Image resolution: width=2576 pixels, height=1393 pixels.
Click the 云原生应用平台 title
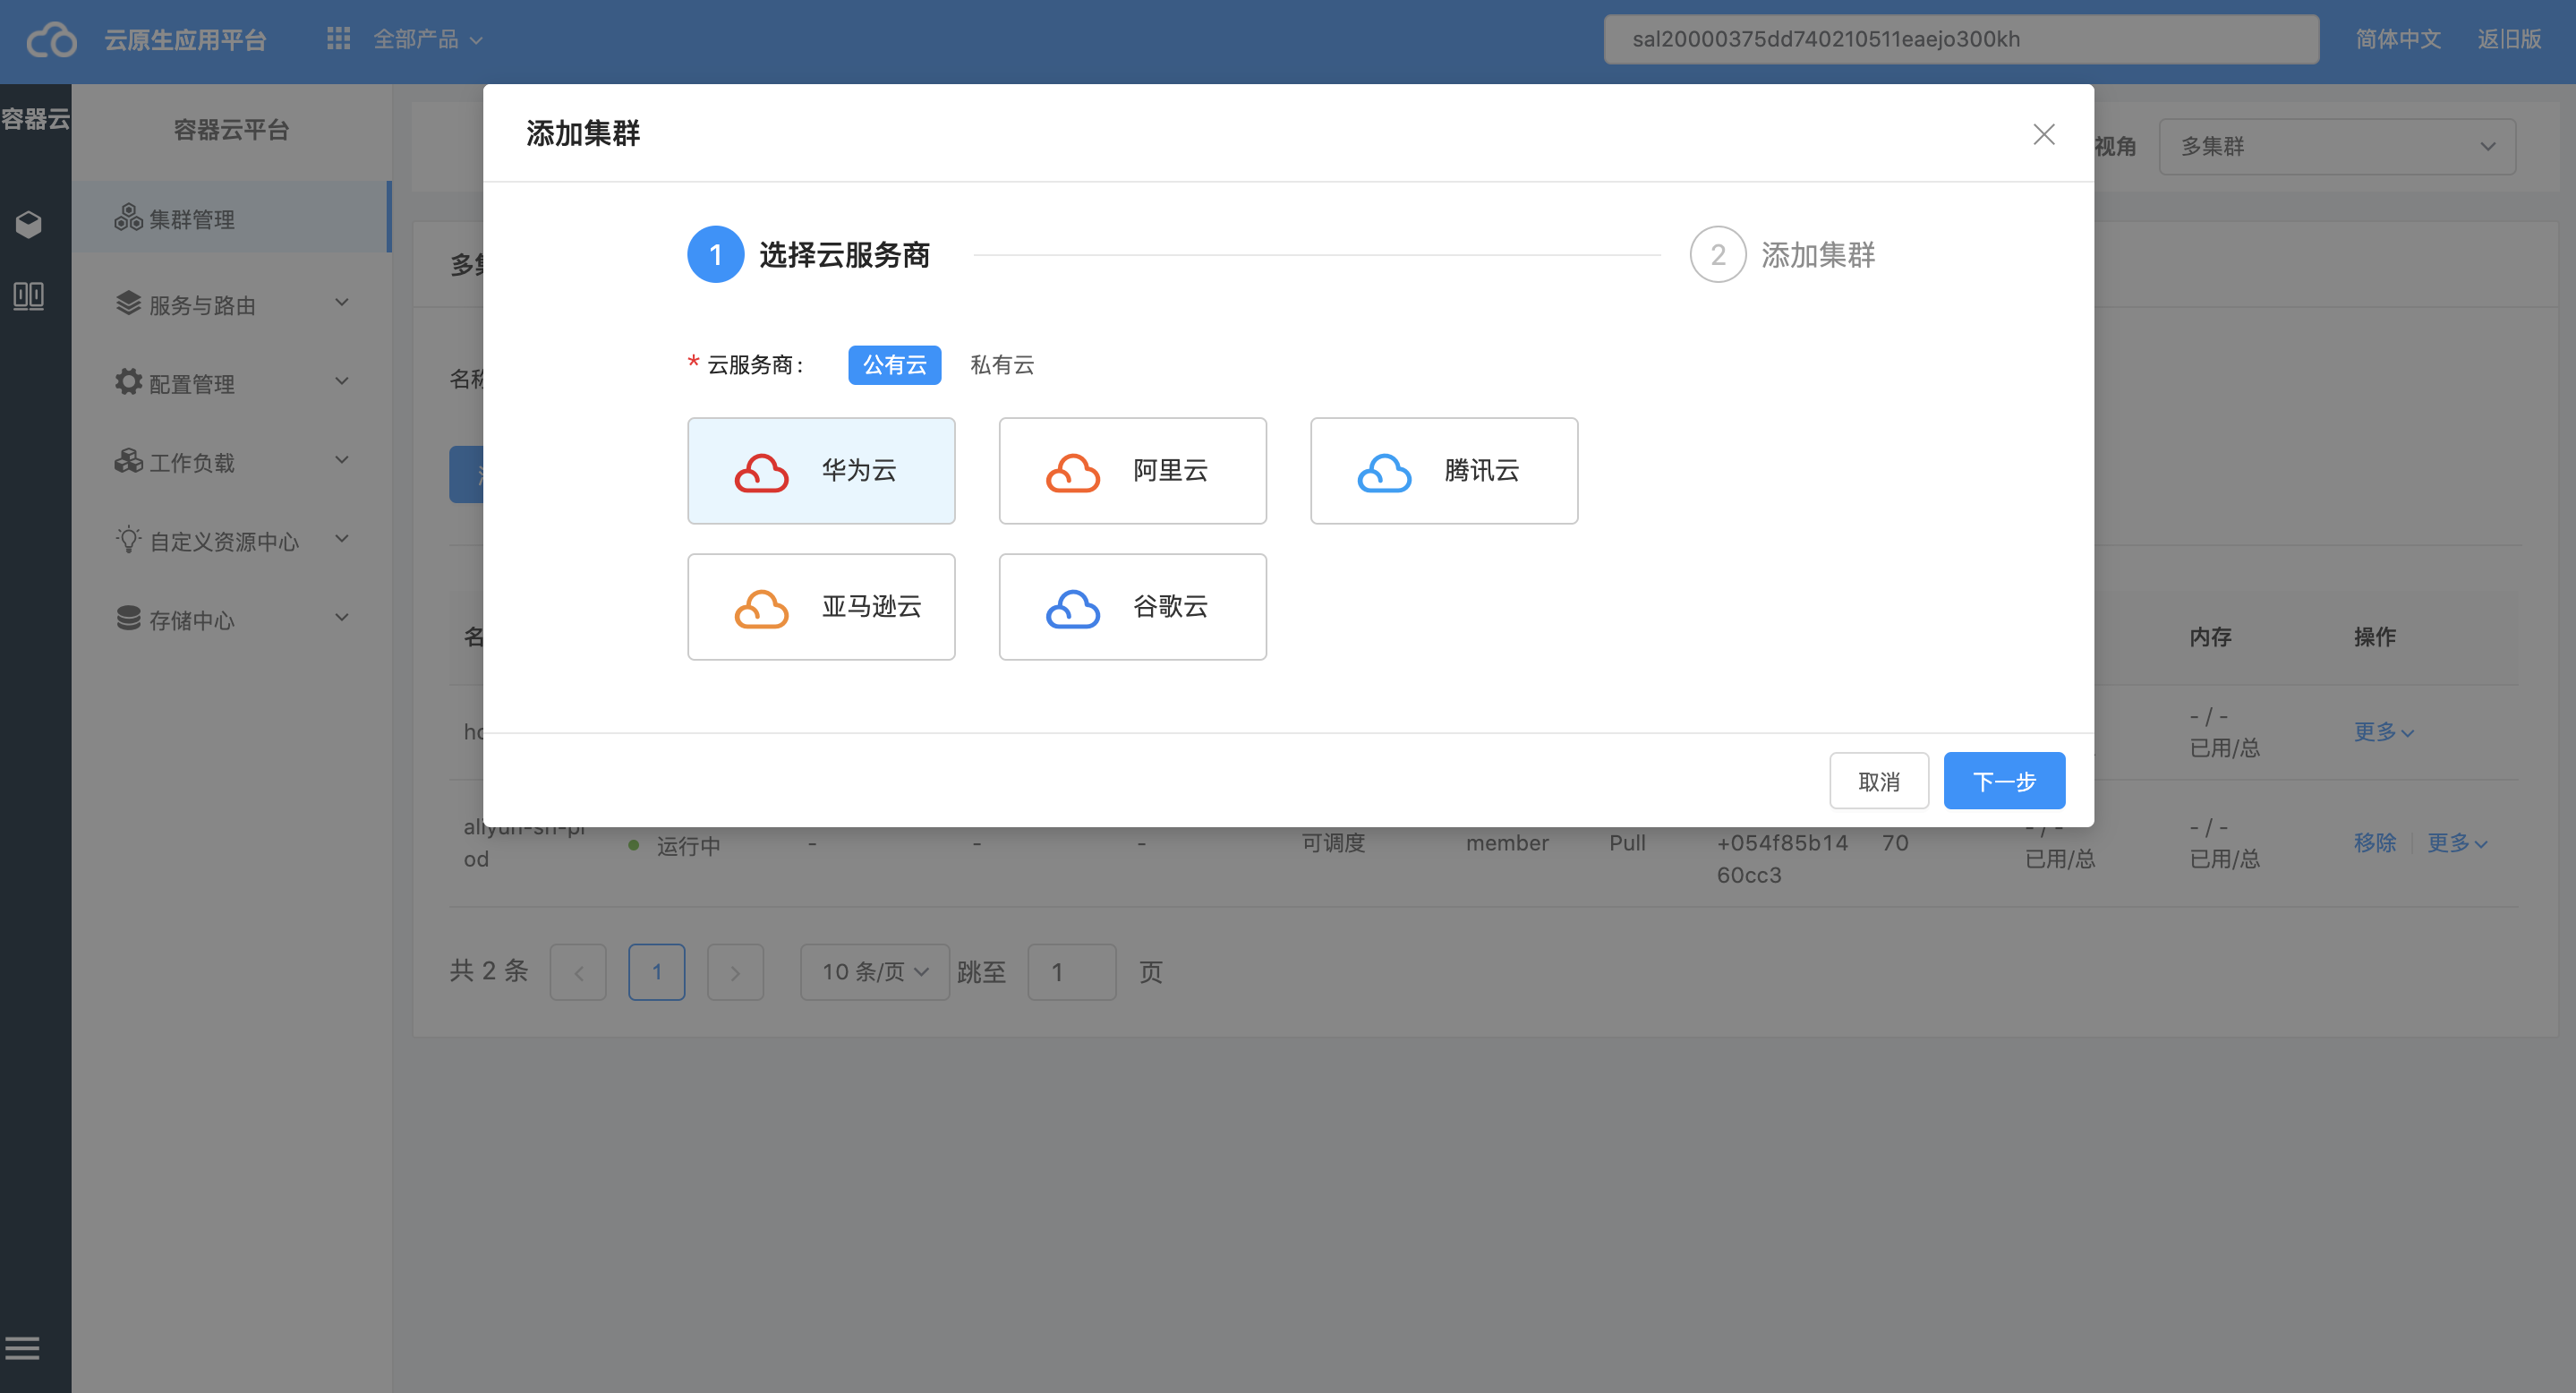pos(185,40)
